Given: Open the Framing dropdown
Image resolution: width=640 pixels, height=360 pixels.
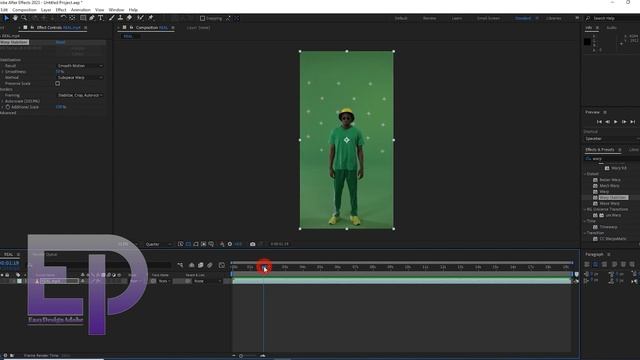Looking at the screenshot, I should click(x=80, y=95).
